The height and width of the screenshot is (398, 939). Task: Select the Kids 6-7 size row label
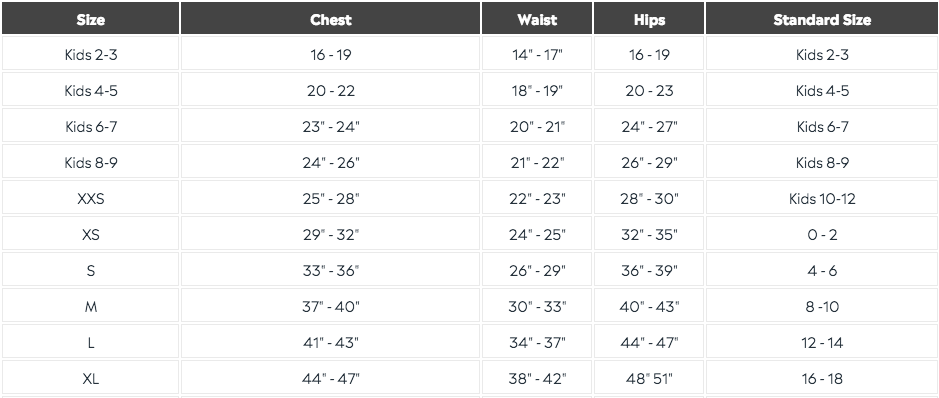pos(90,126)
